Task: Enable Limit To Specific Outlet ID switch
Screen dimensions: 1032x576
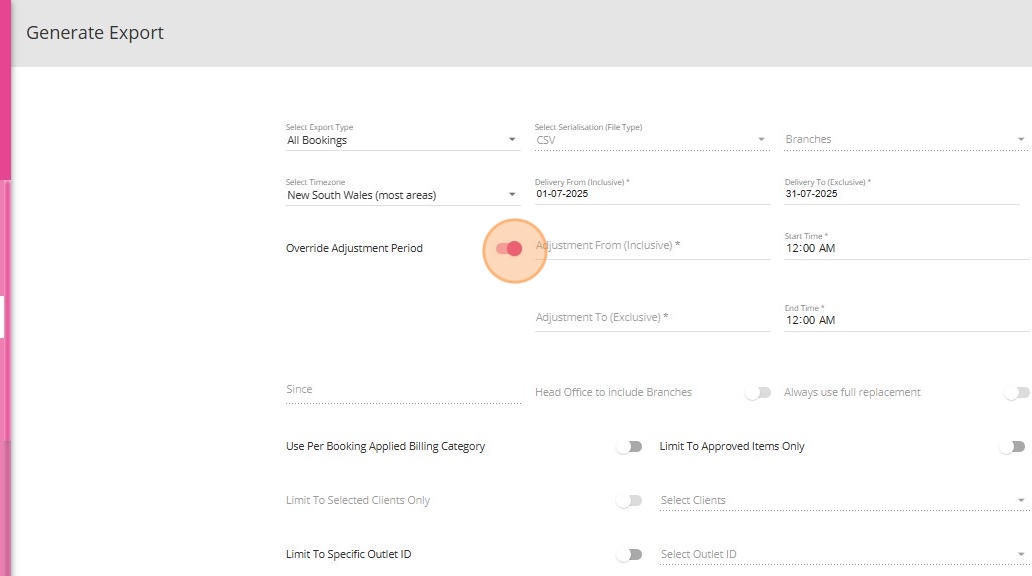Action: [629, 554]
